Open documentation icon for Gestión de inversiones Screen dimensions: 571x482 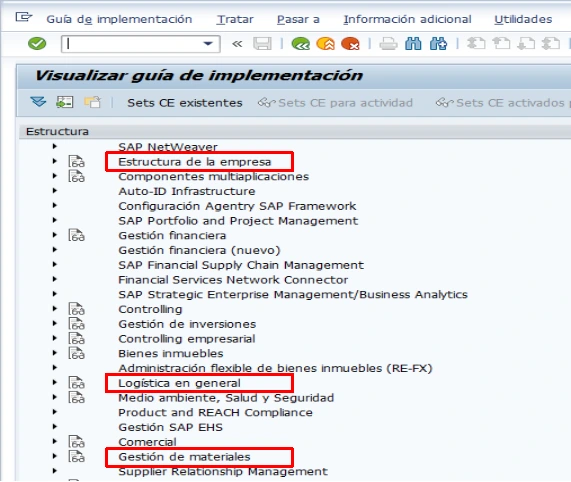click(x=76, y=324)
